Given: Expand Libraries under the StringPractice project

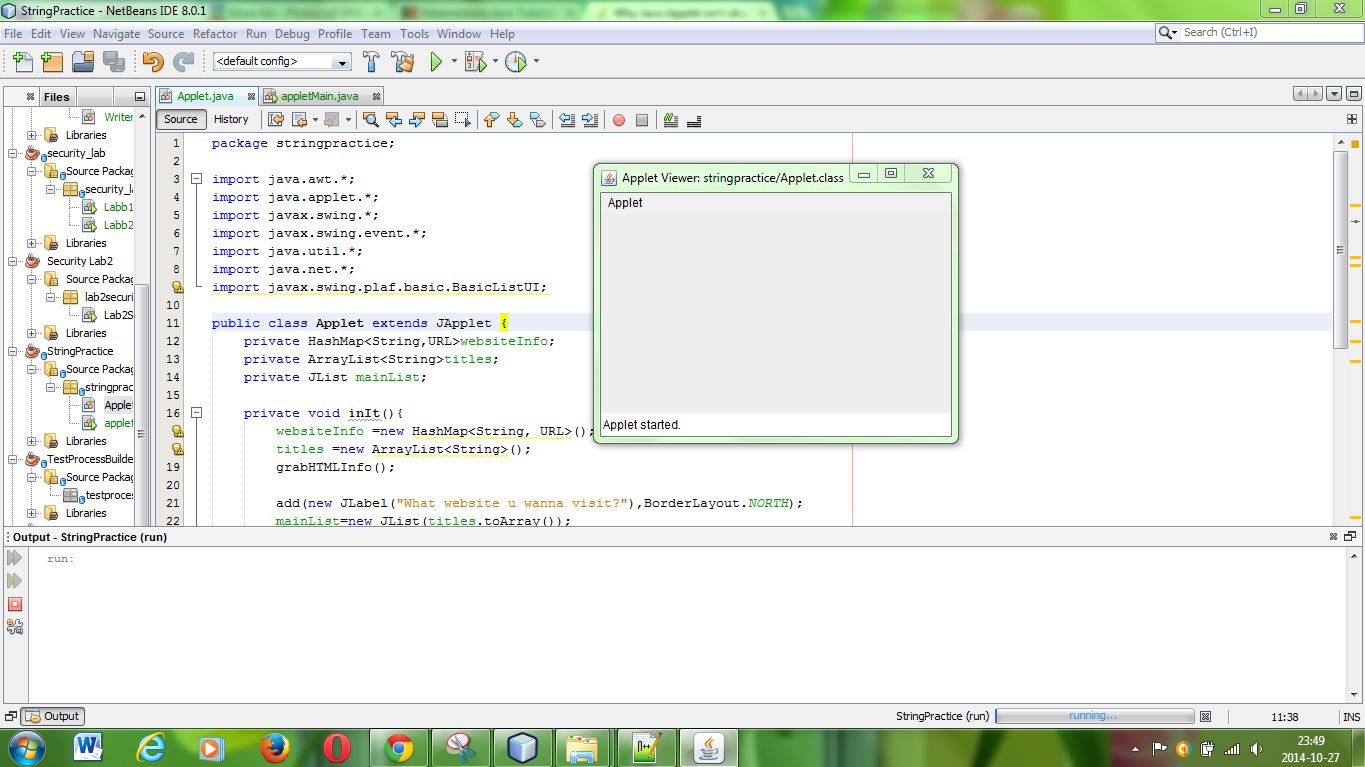Looking at the screenshot, I should pyautogui.click(x=32, y=441).
